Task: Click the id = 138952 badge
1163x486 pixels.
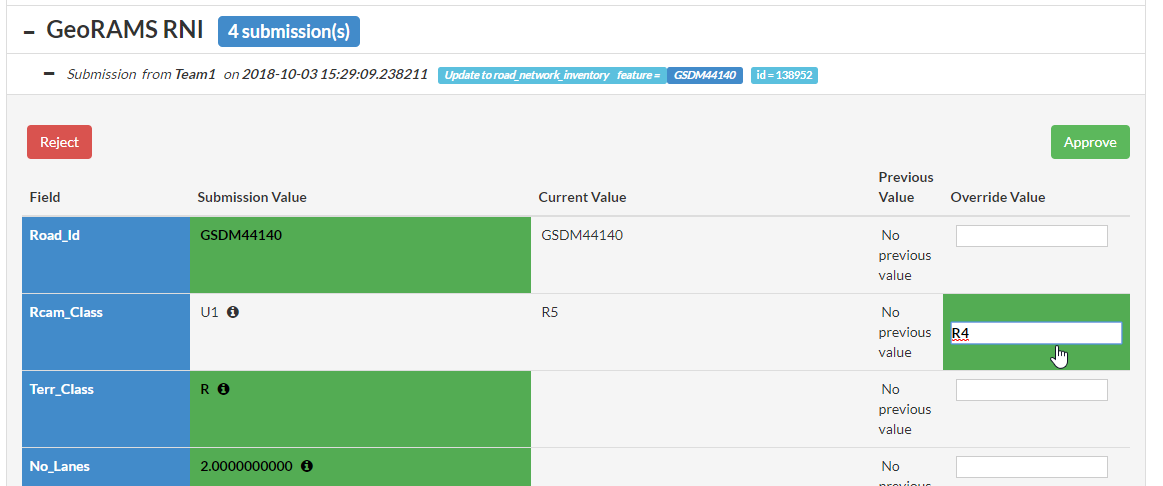Action: point(784,75)
